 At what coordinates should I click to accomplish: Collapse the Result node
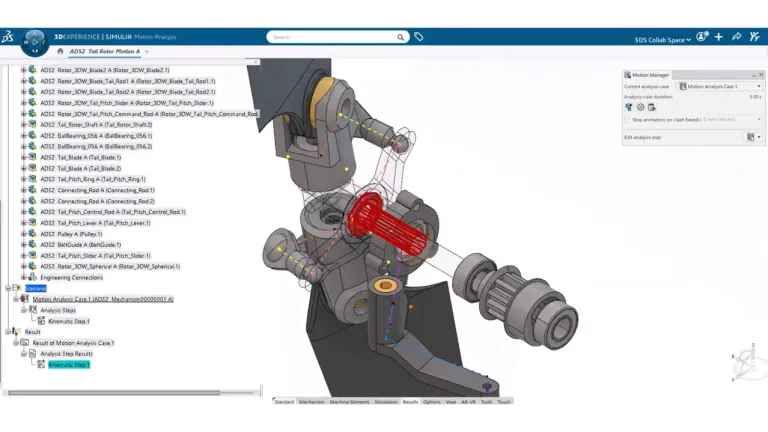click(x=8, y=332)
